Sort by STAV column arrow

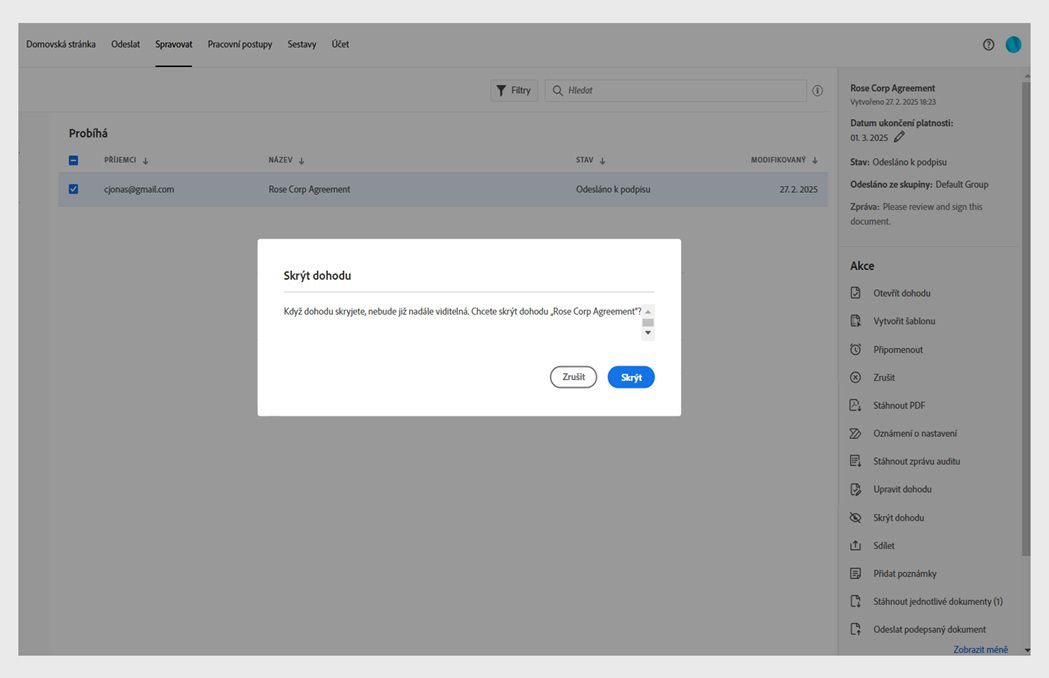coord(602,161)
